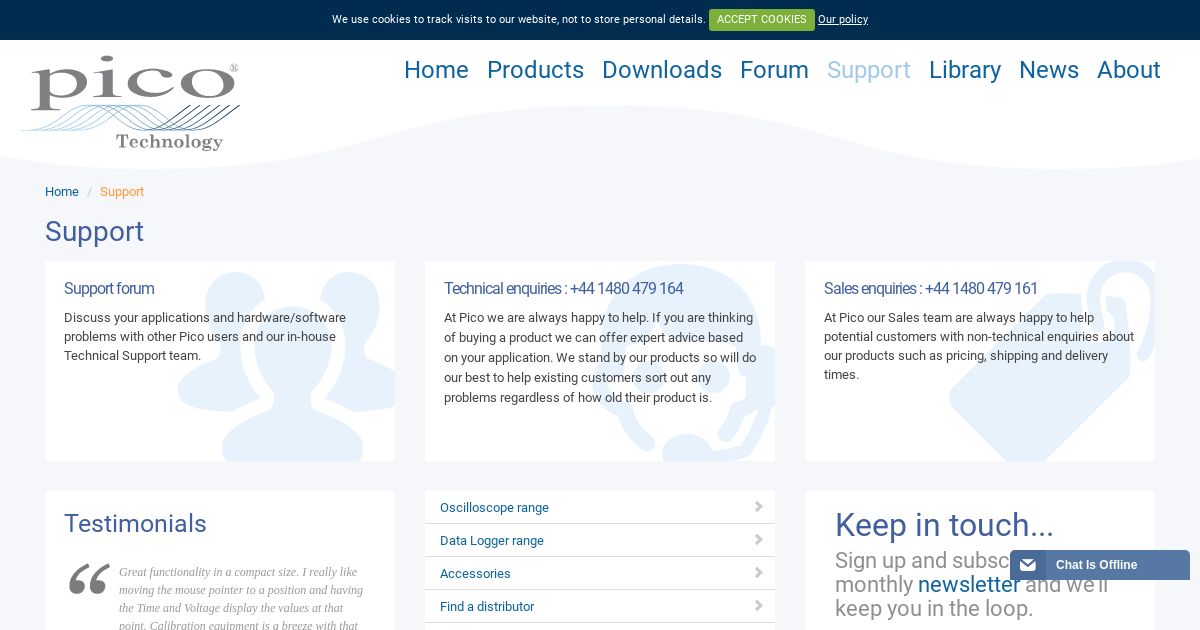Click the Sales enquiries phone heading
Screen dimensions: 1200x630
coord(931,288)
